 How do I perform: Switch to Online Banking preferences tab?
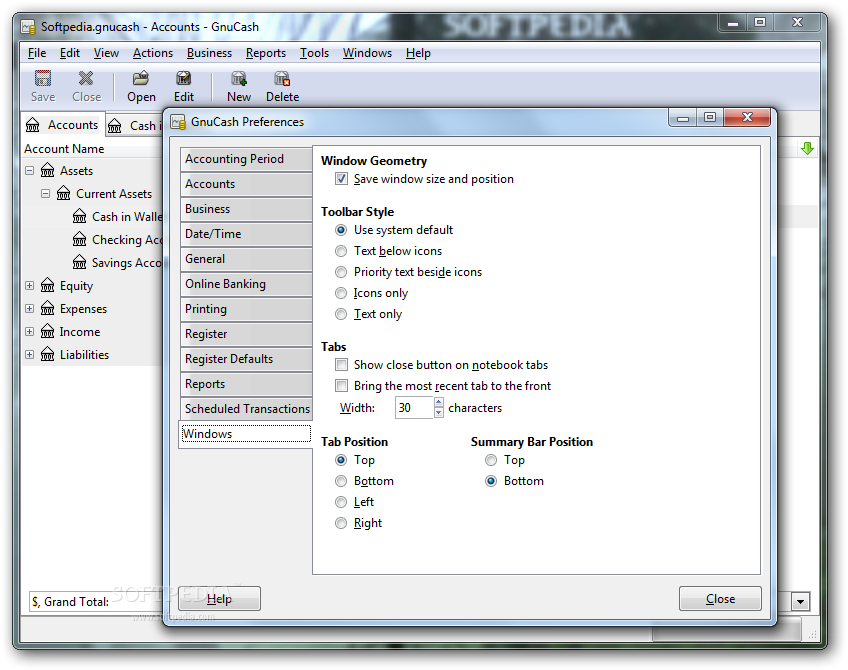[246, 284]
